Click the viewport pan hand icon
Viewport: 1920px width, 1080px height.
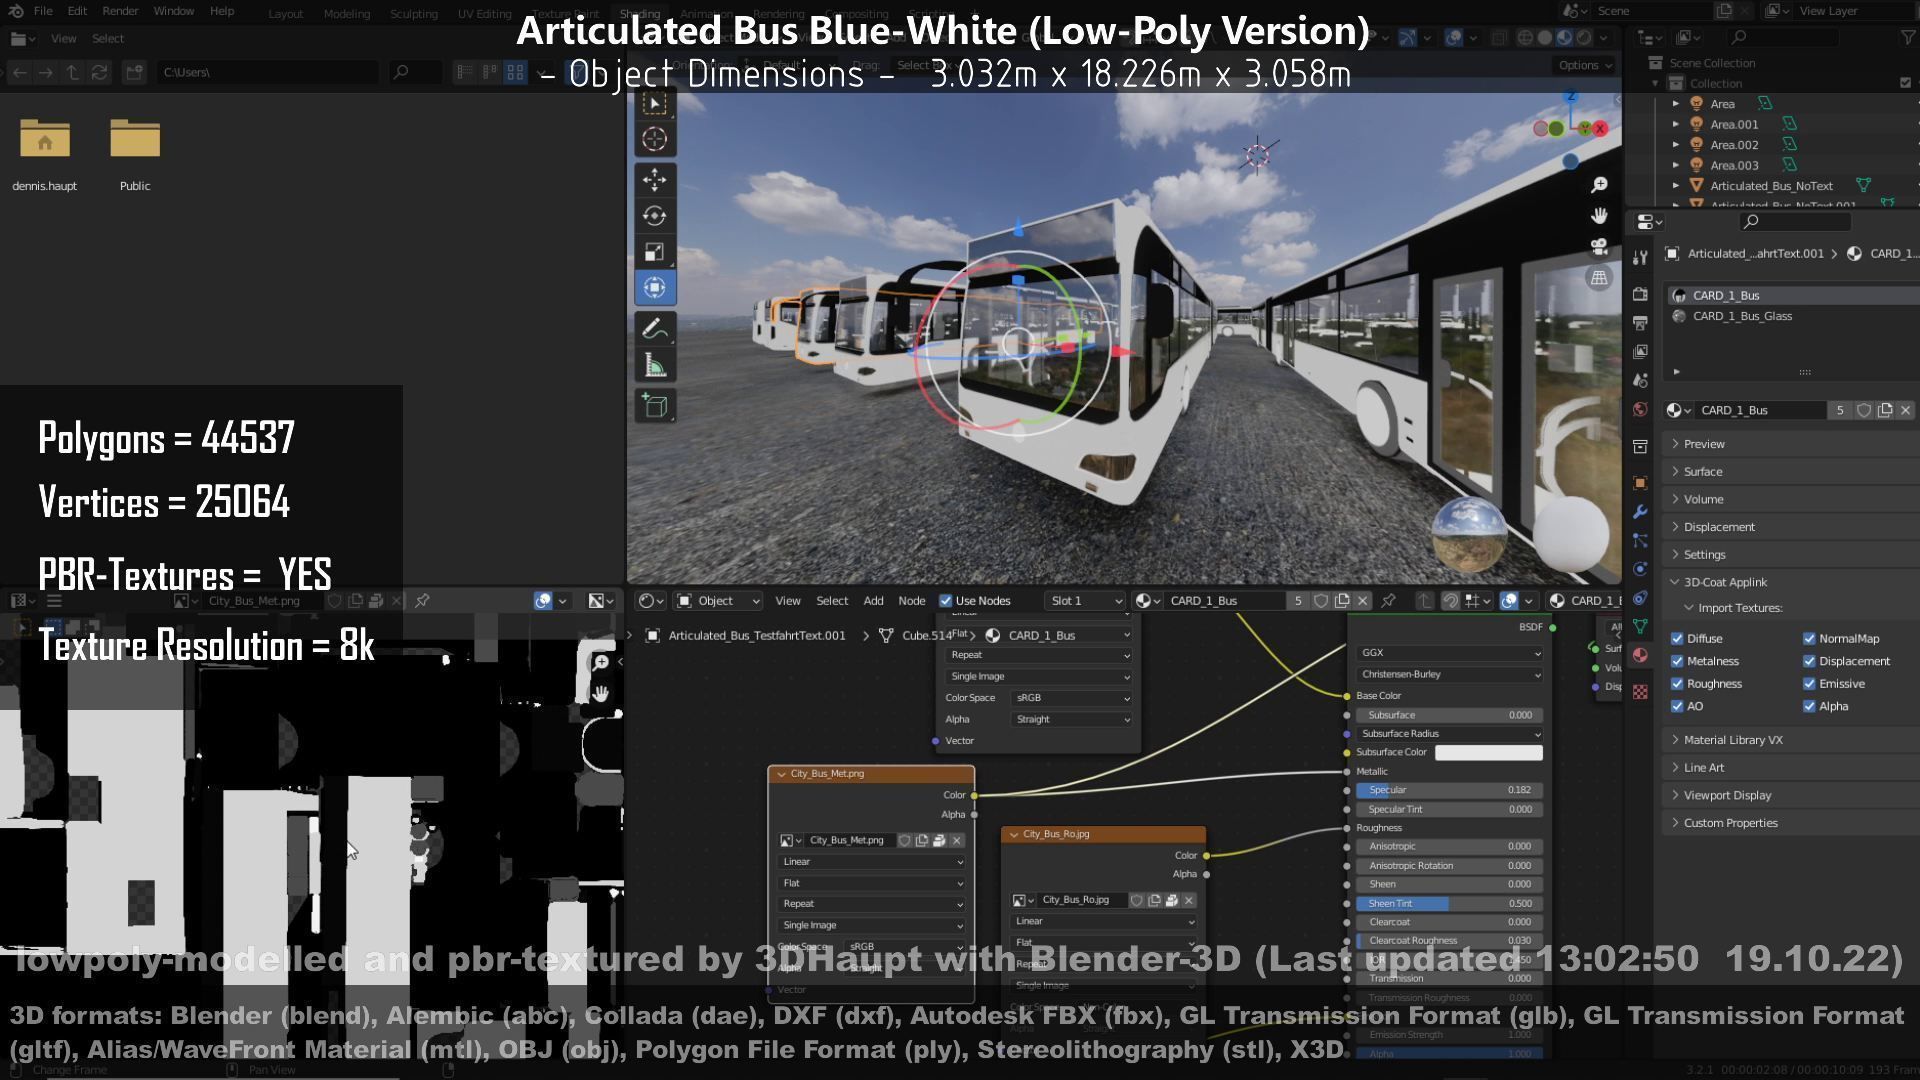point(1599,216)
